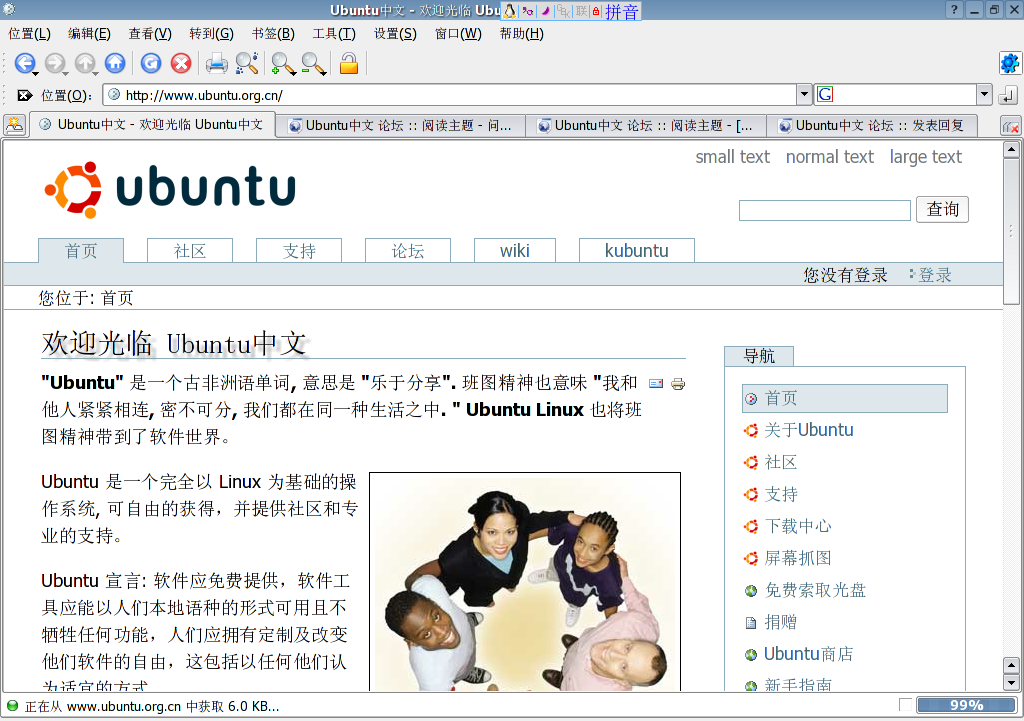Click the 99% page load progress bar

[967, 705]
